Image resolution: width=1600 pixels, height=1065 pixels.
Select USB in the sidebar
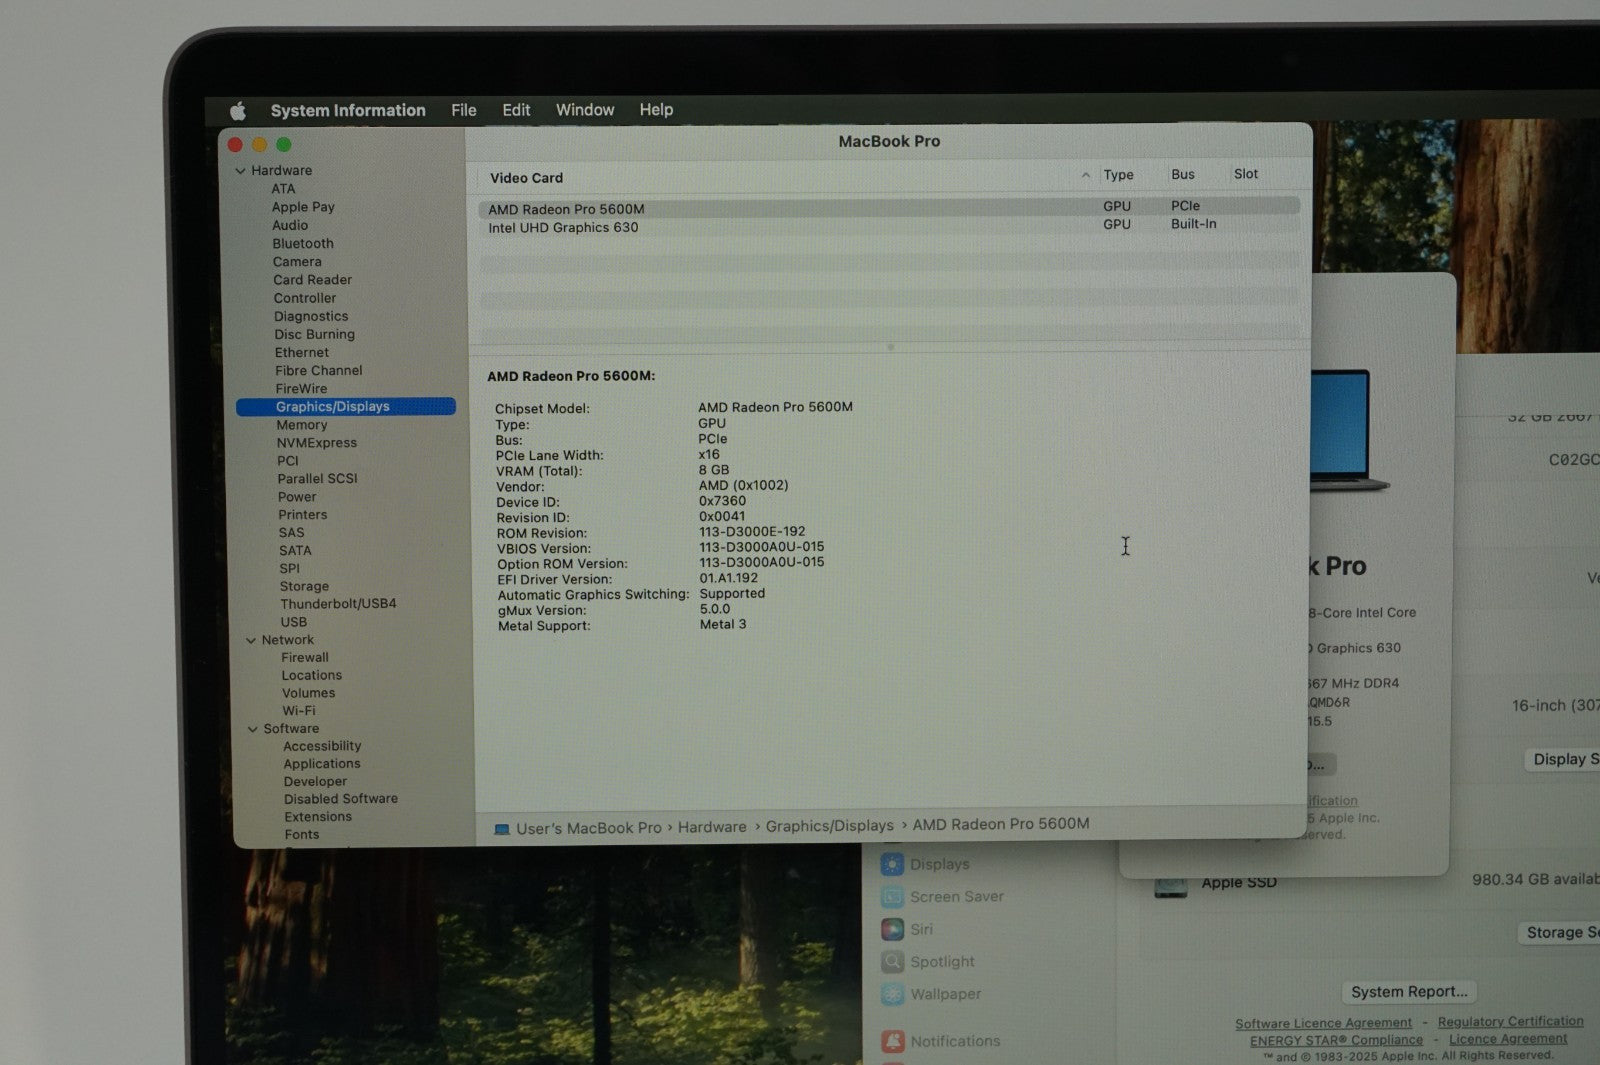[x=294, y=622]
